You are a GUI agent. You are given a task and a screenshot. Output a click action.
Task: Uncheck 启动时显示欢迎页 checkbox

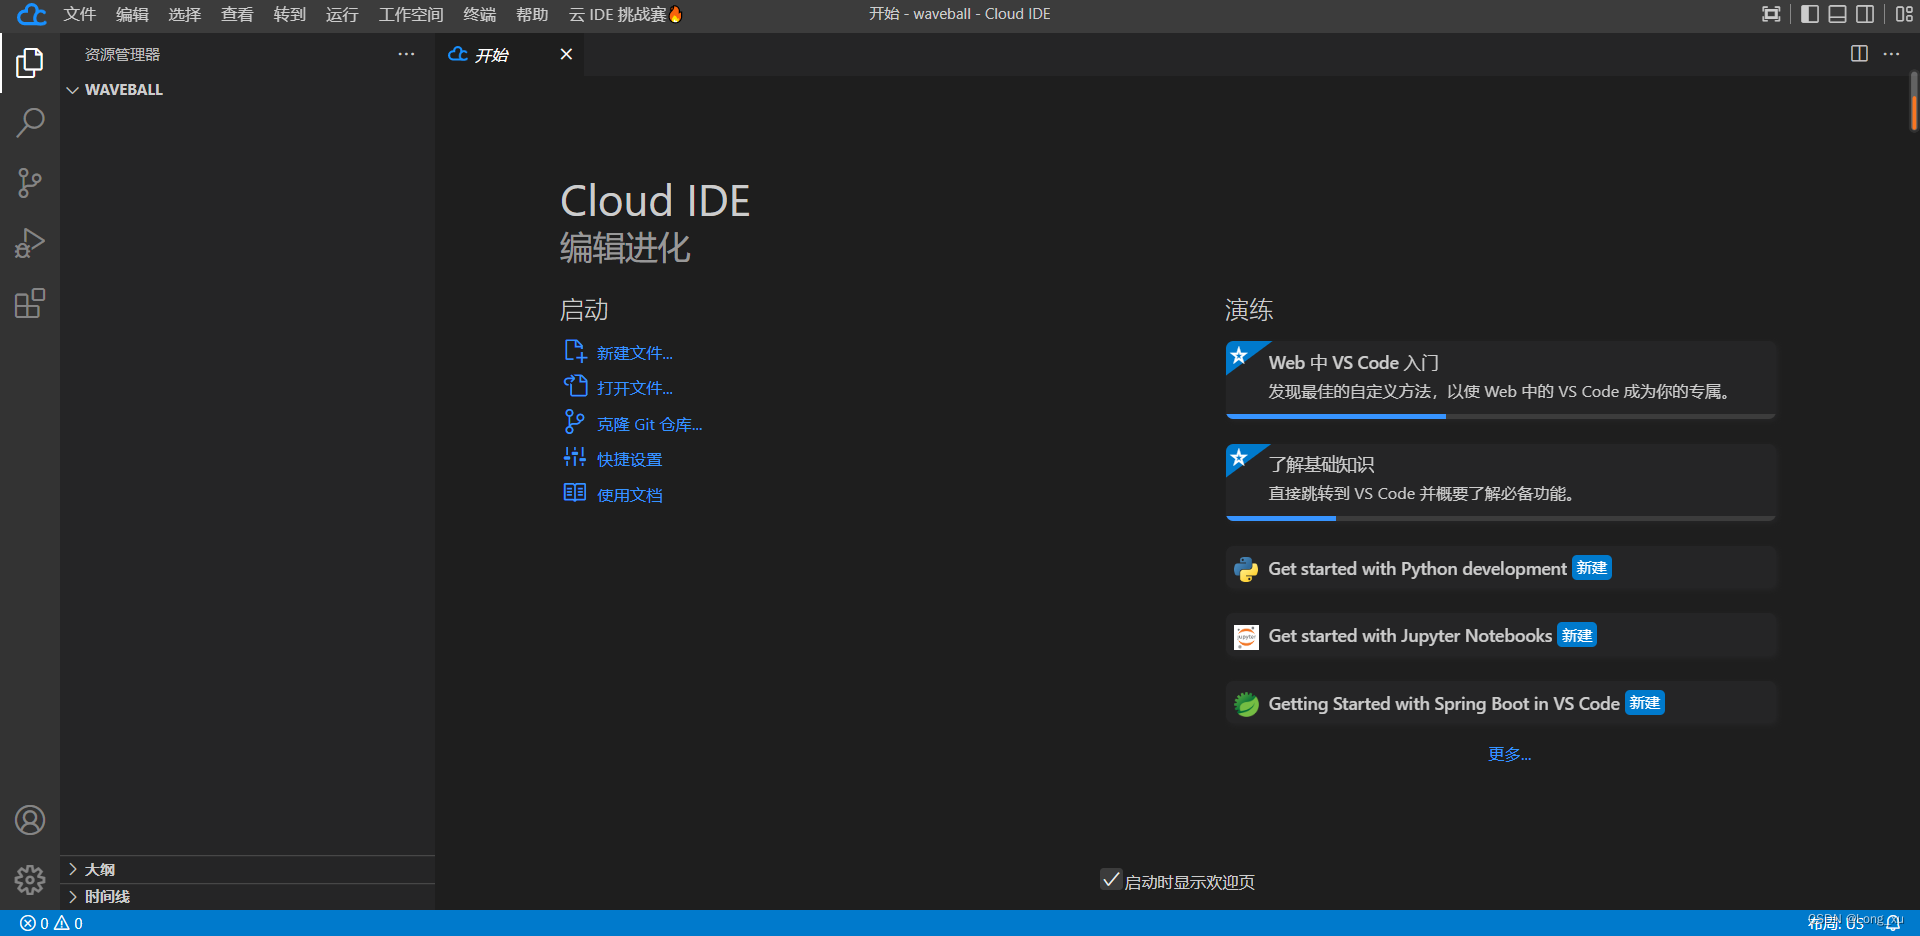[x=1110, y=880]
